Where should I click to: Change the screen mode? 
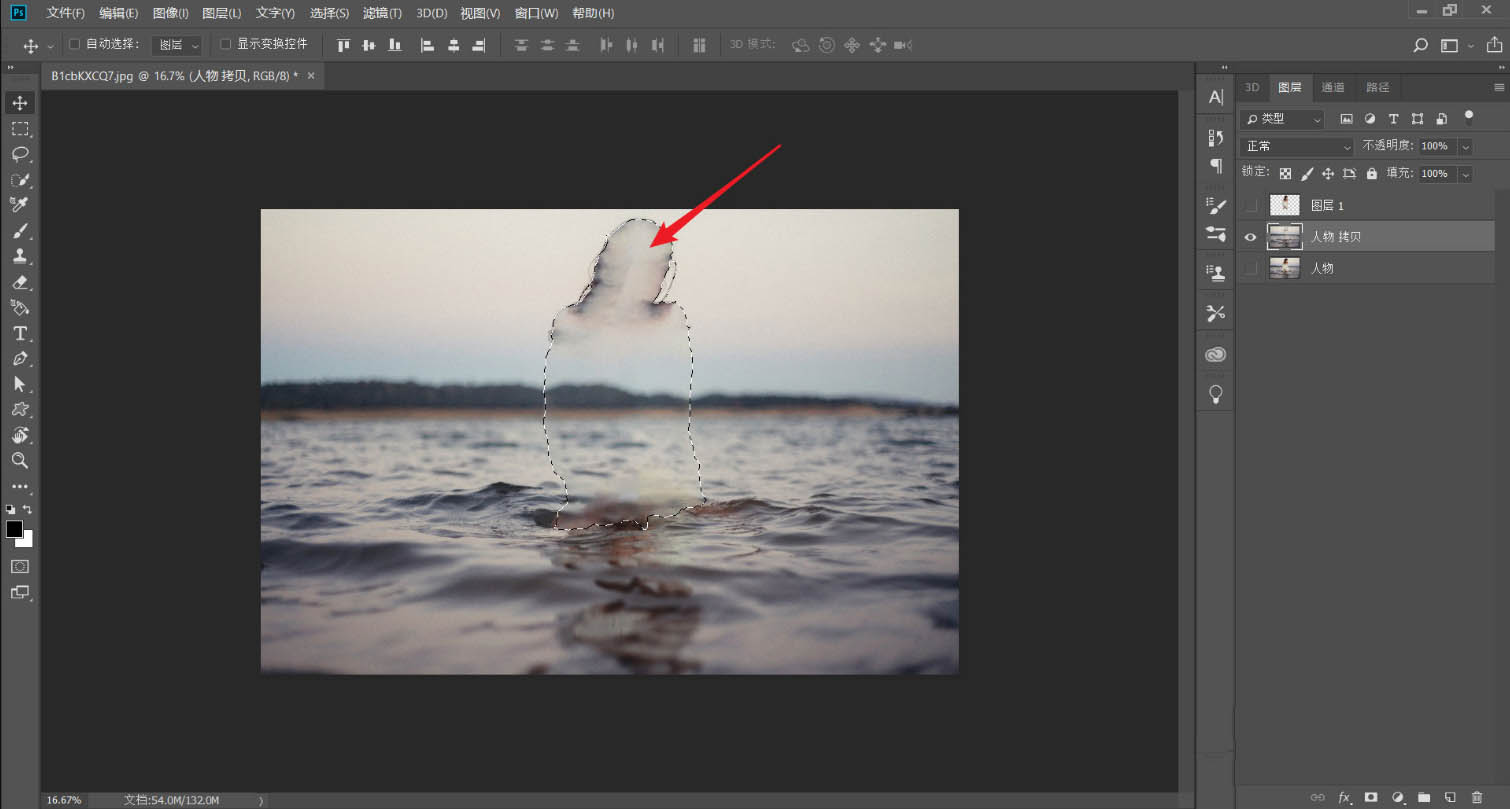20,592
